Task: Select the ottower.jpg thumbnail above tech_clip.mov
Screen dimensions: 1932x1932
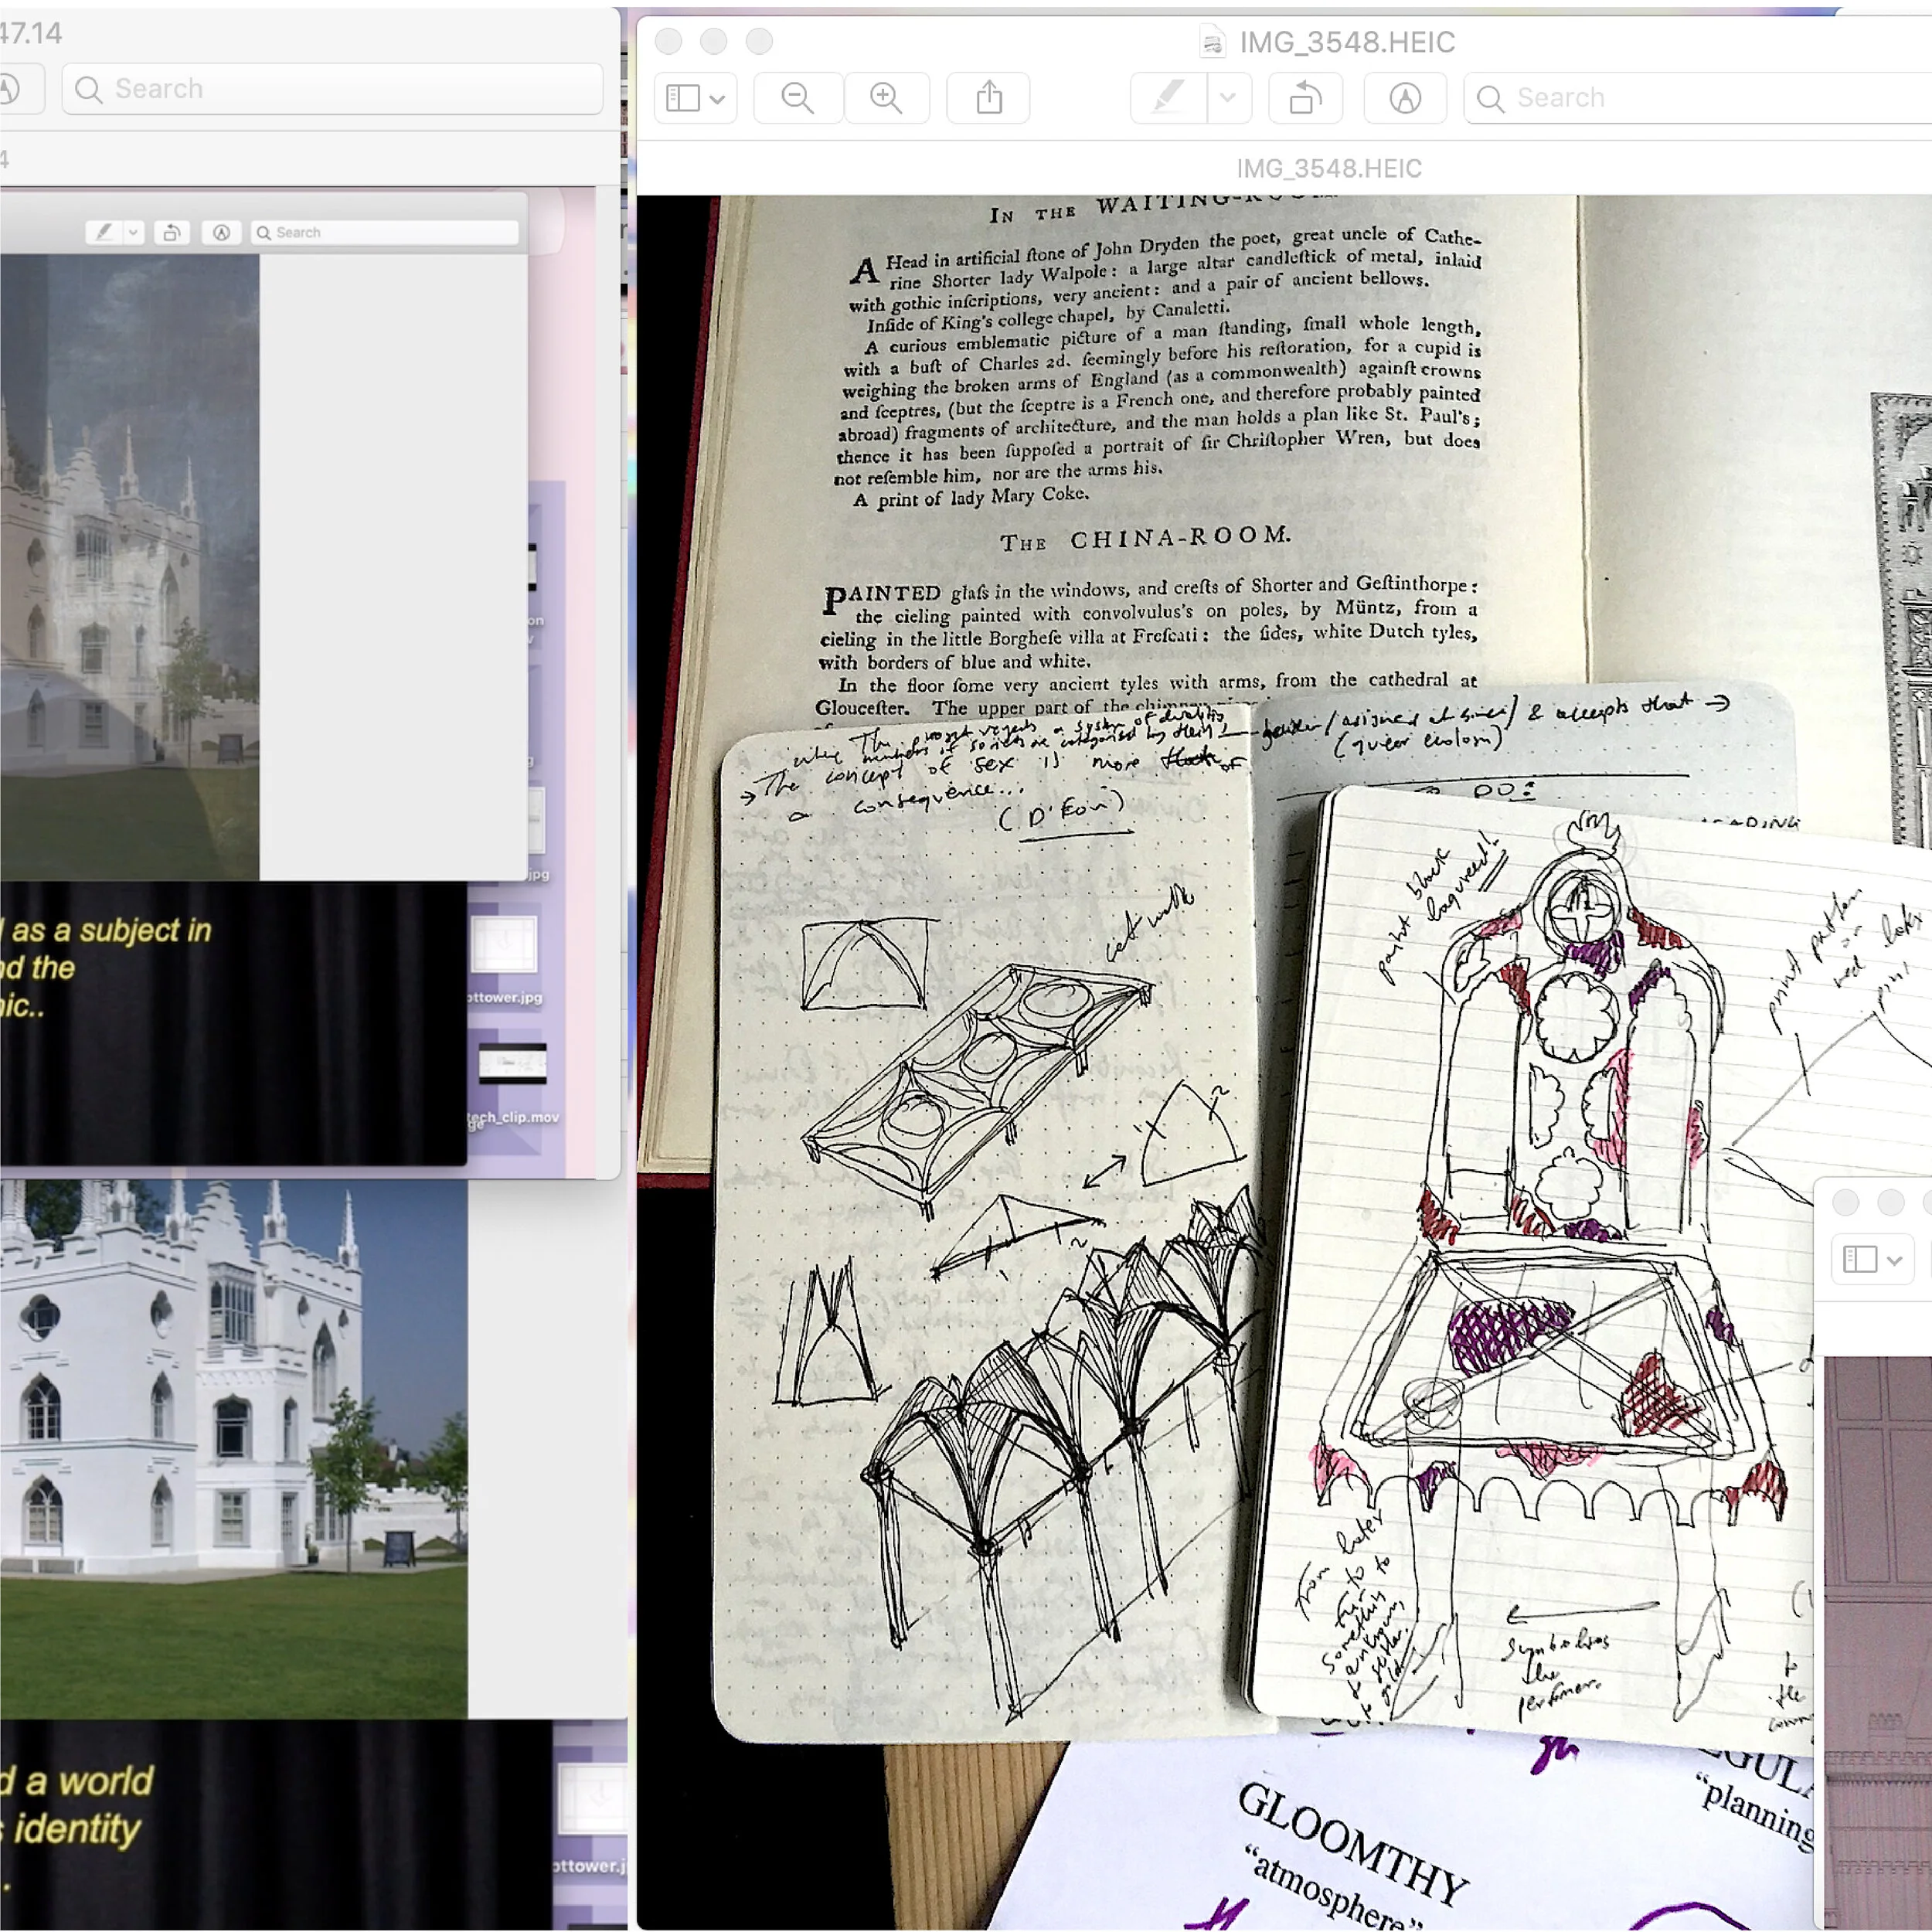Action: 504,945
